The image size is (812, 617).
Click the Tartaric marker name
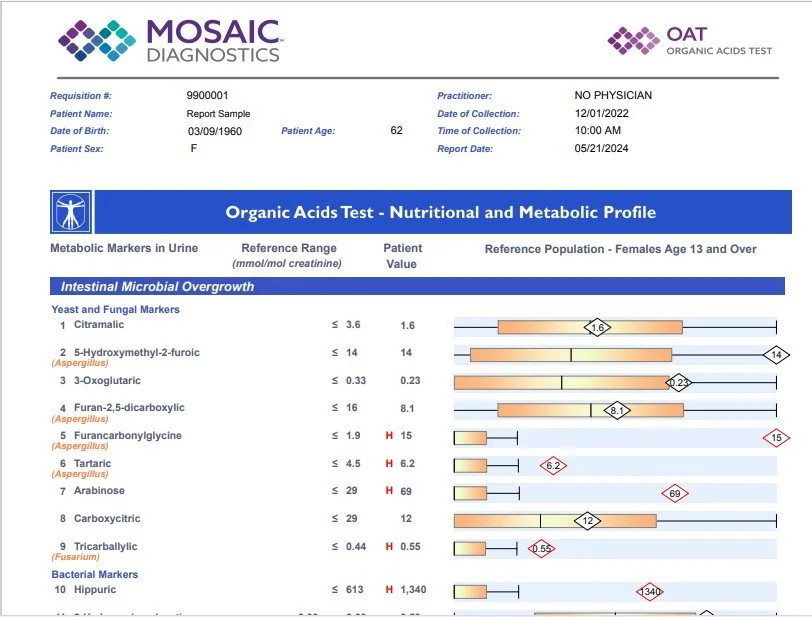pos(93,464)
